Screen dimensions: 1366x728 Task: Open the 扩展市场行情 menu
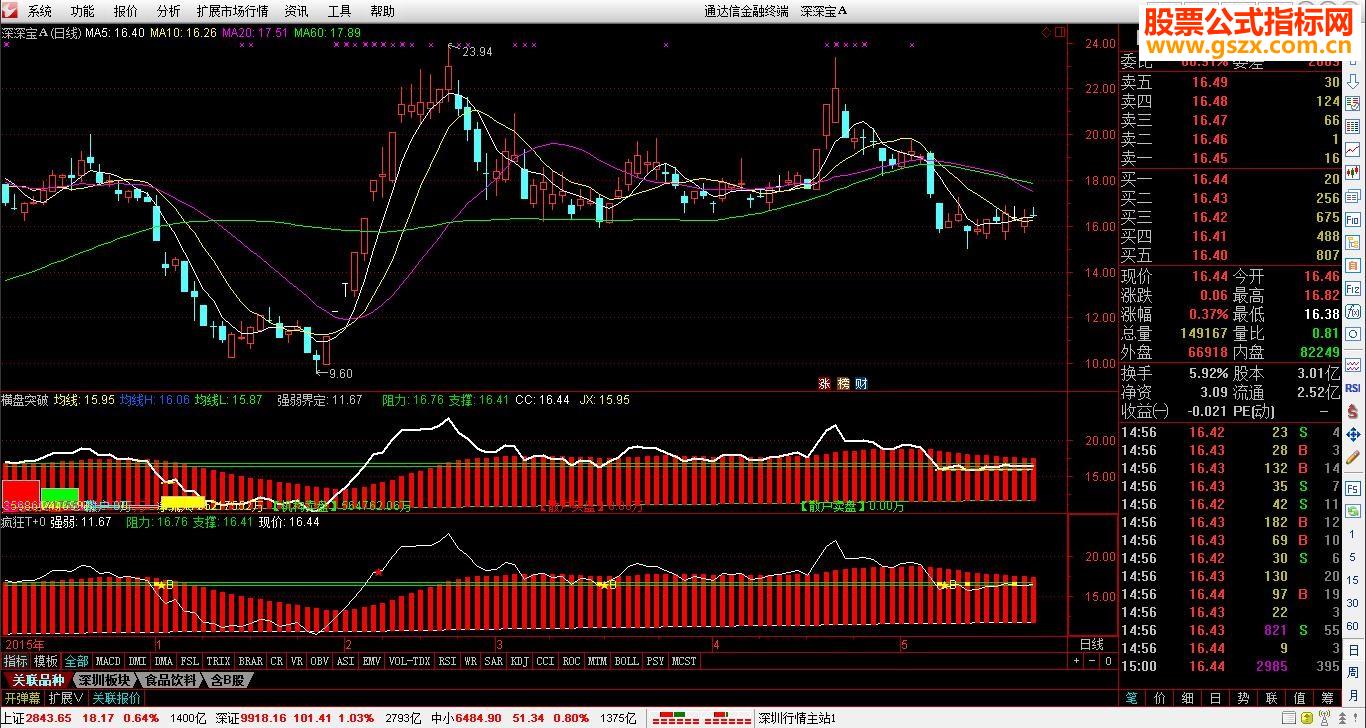click(233, 11)
